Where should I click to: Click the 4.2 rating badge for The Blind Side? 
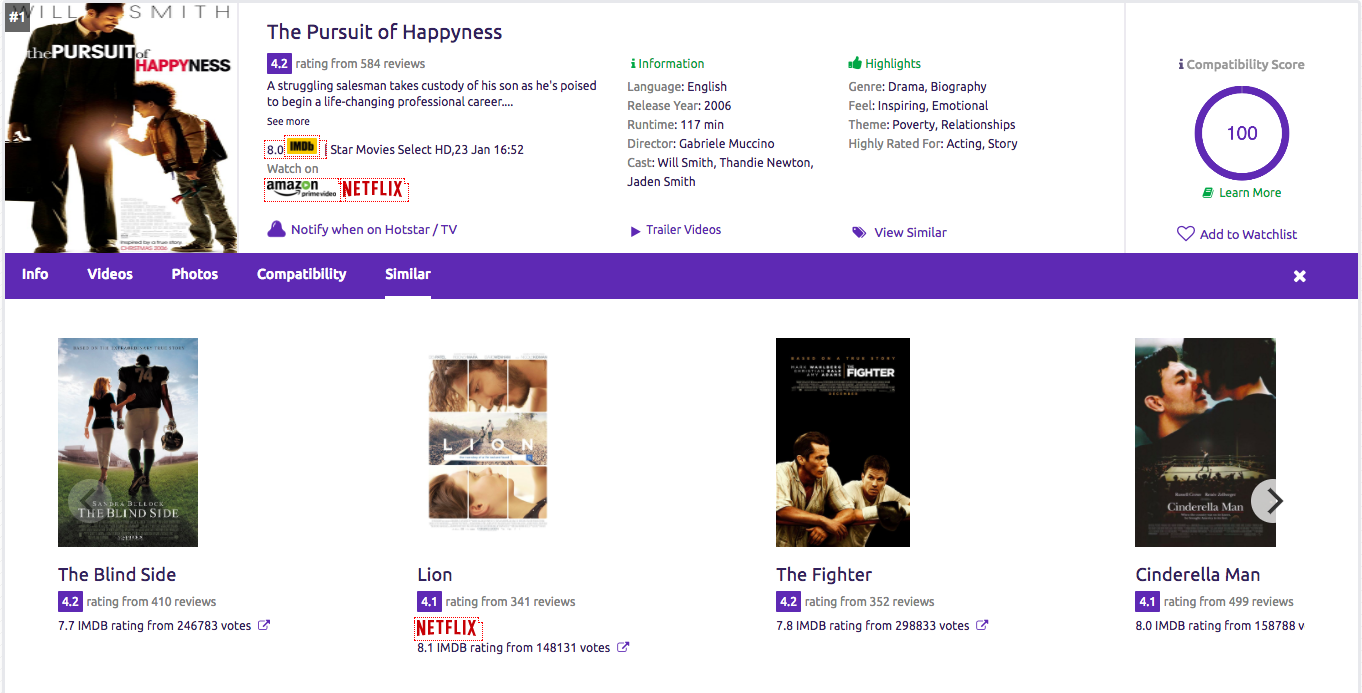point(70,602)
